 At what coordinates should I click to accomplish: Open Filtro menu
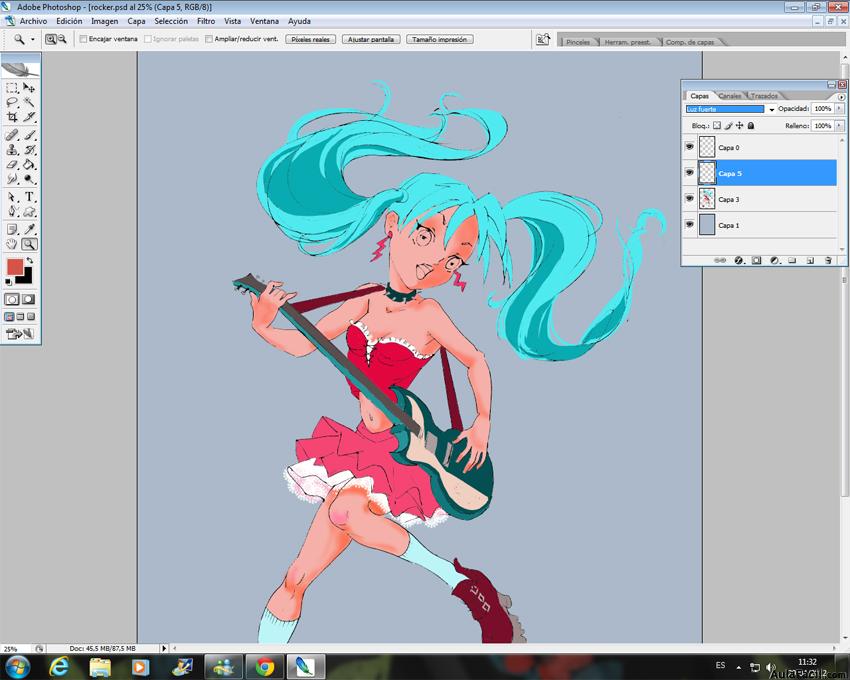(x=206, y=21)
